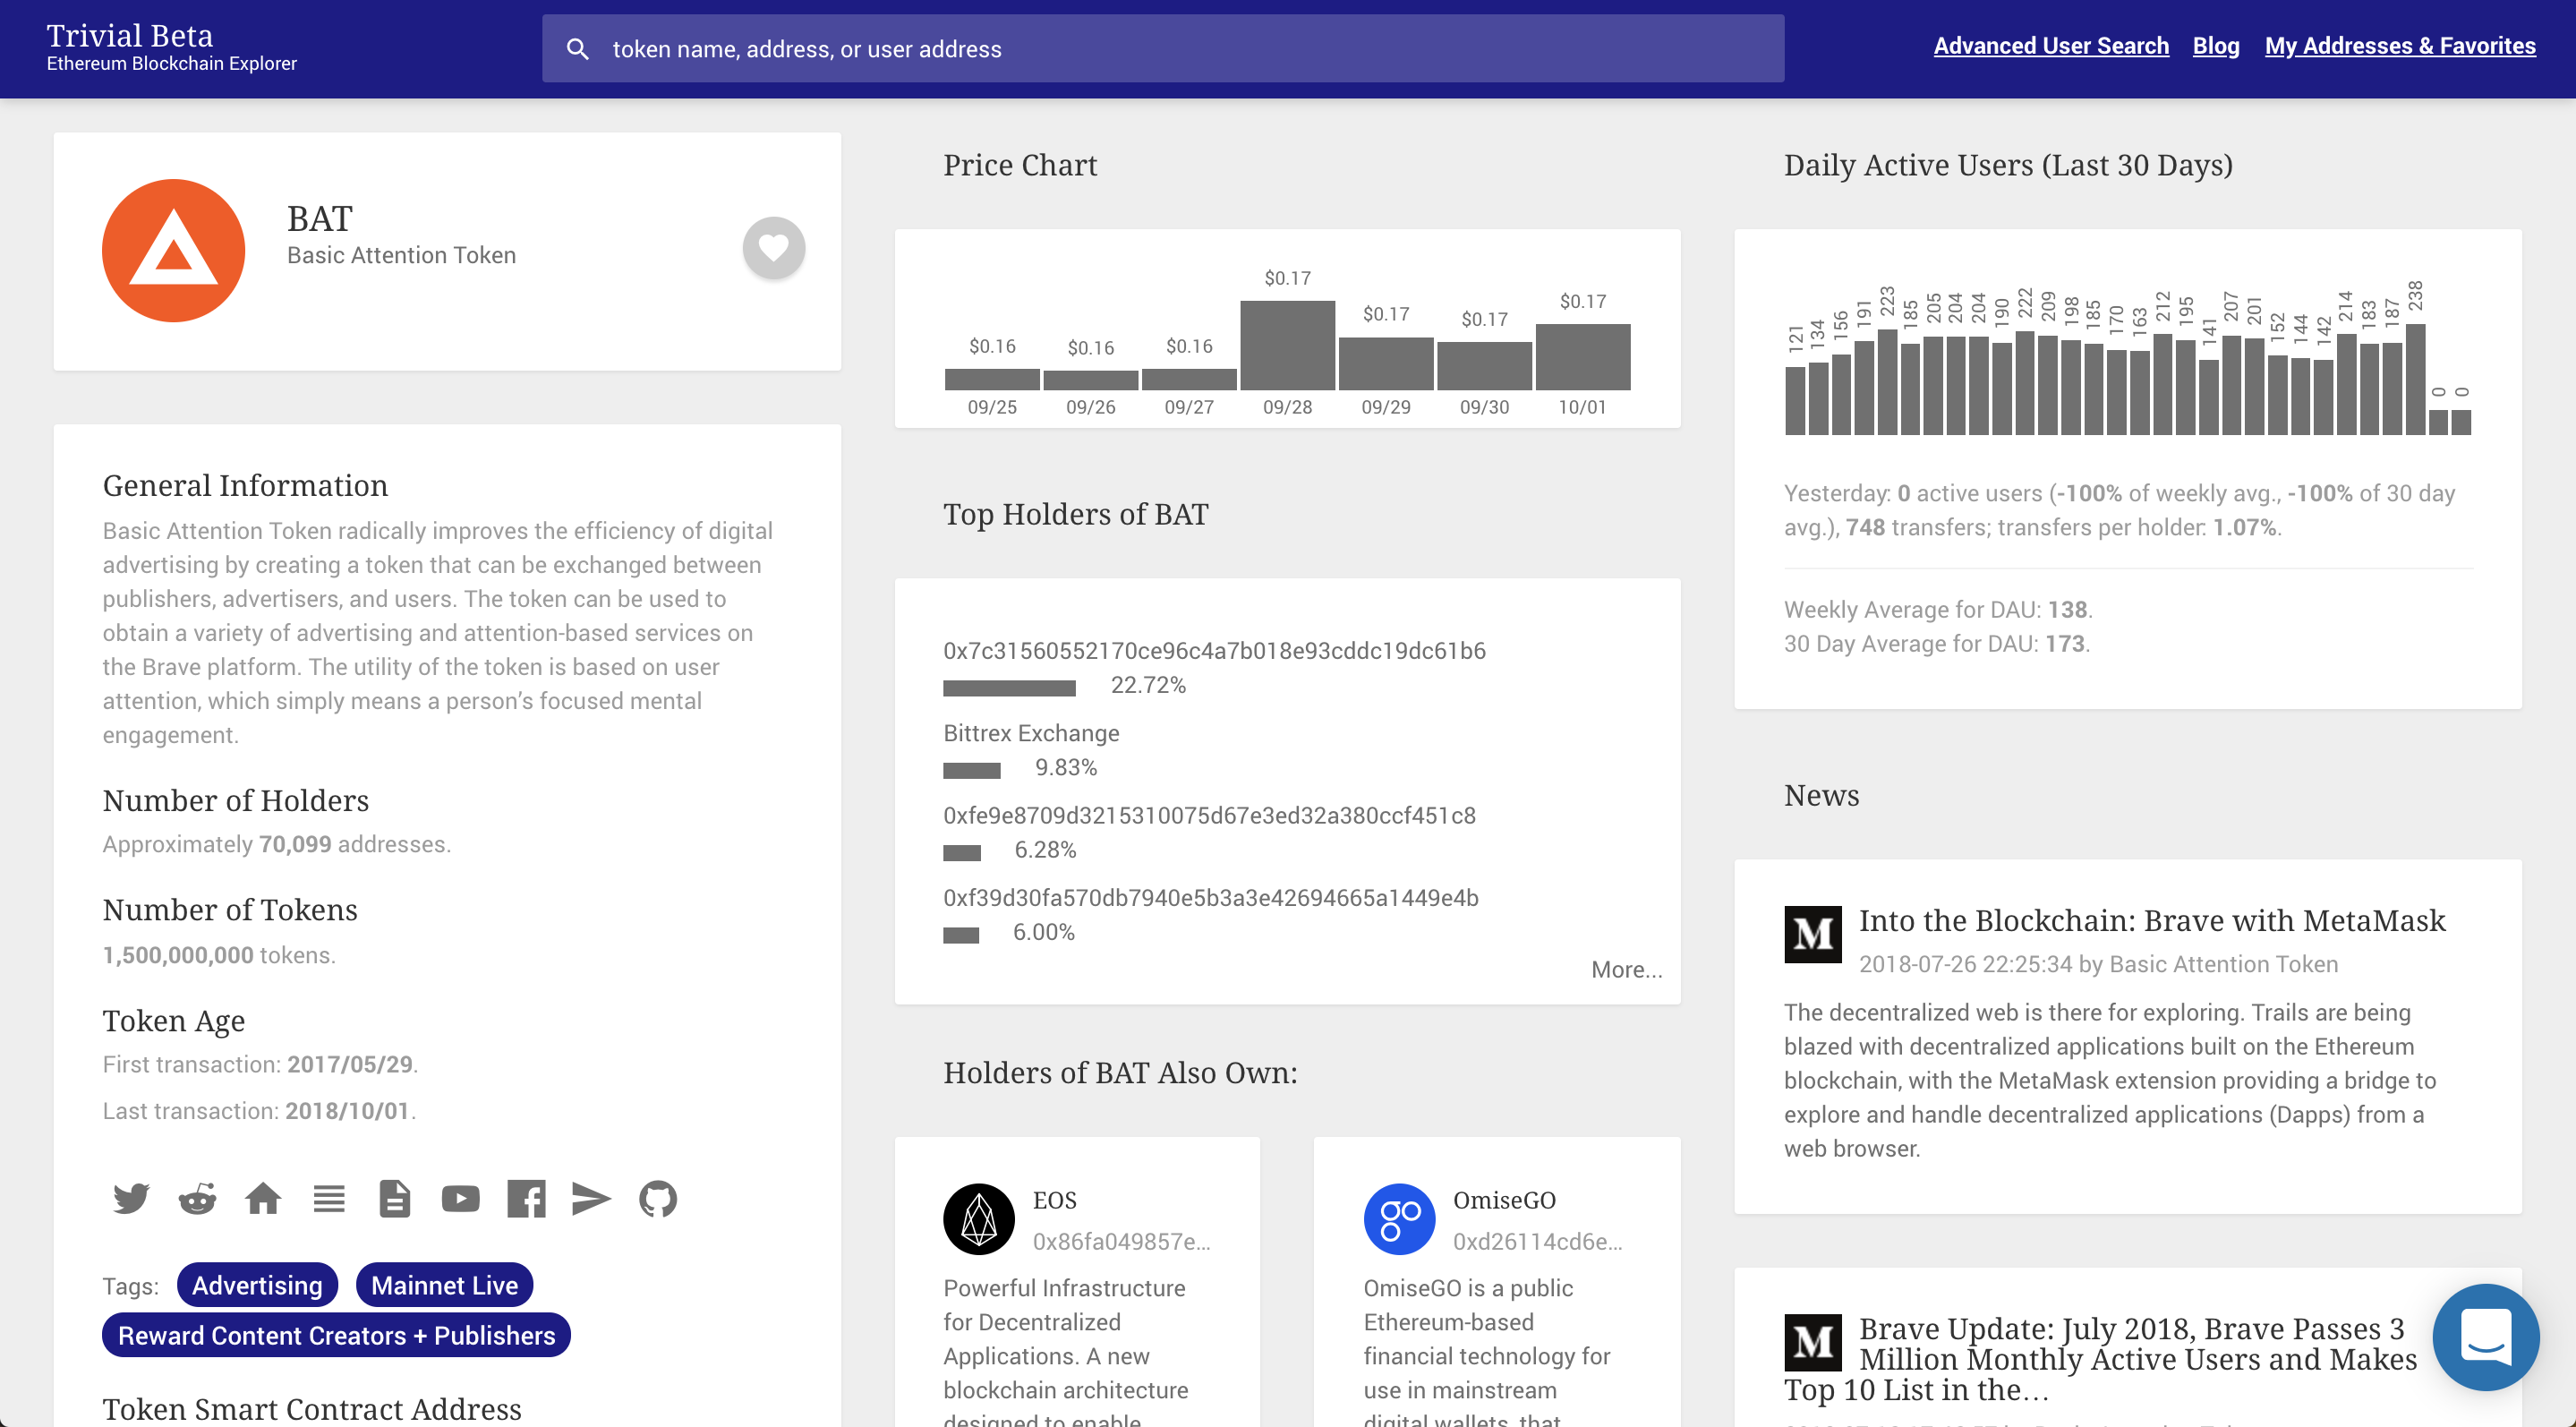Image resolution: width=2576 pixels, height=1427 pixels.
Task: Select the Advertising tag
Action: pos(257,1284)
